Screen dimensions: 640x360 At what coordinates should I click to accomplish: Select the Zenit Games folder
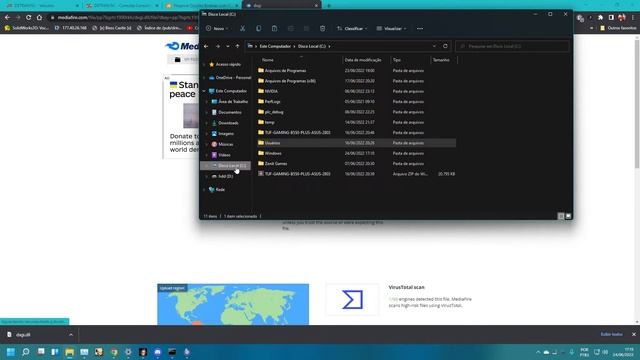[276, 164]
